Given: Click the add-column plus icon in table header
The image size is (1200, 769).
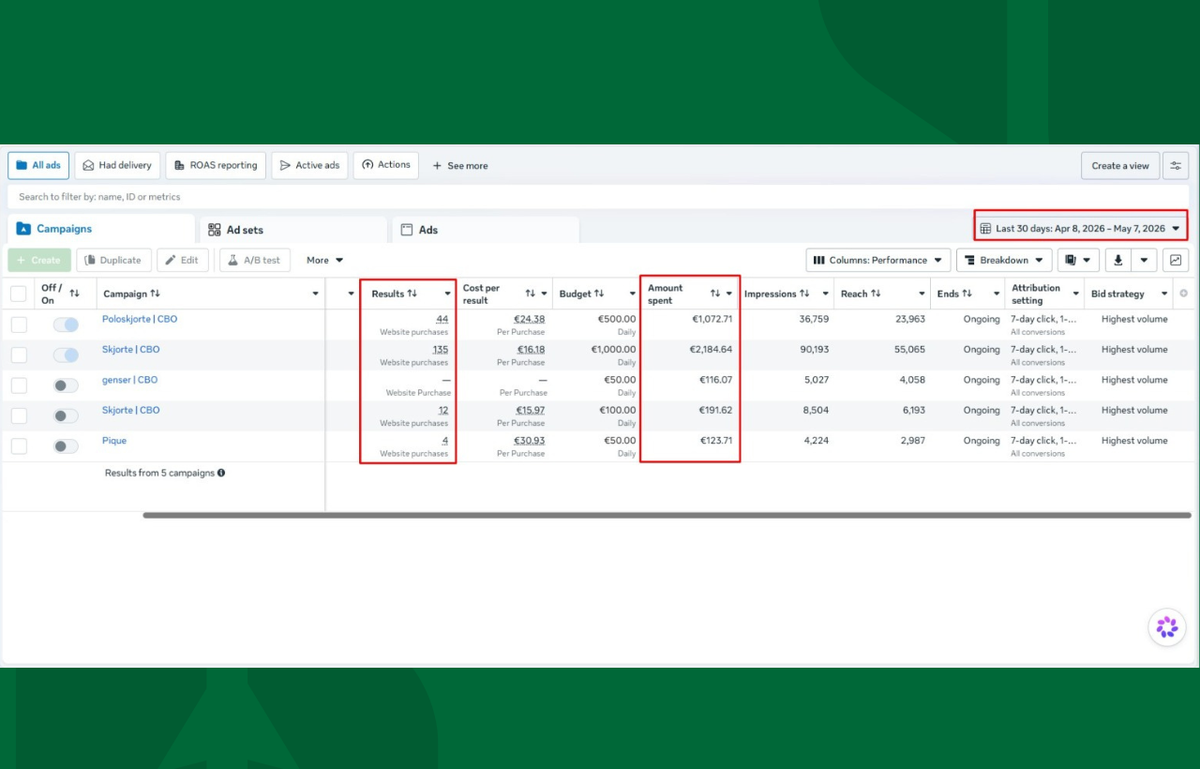Looking at the screenshot, I should [x=1184, y=294].
